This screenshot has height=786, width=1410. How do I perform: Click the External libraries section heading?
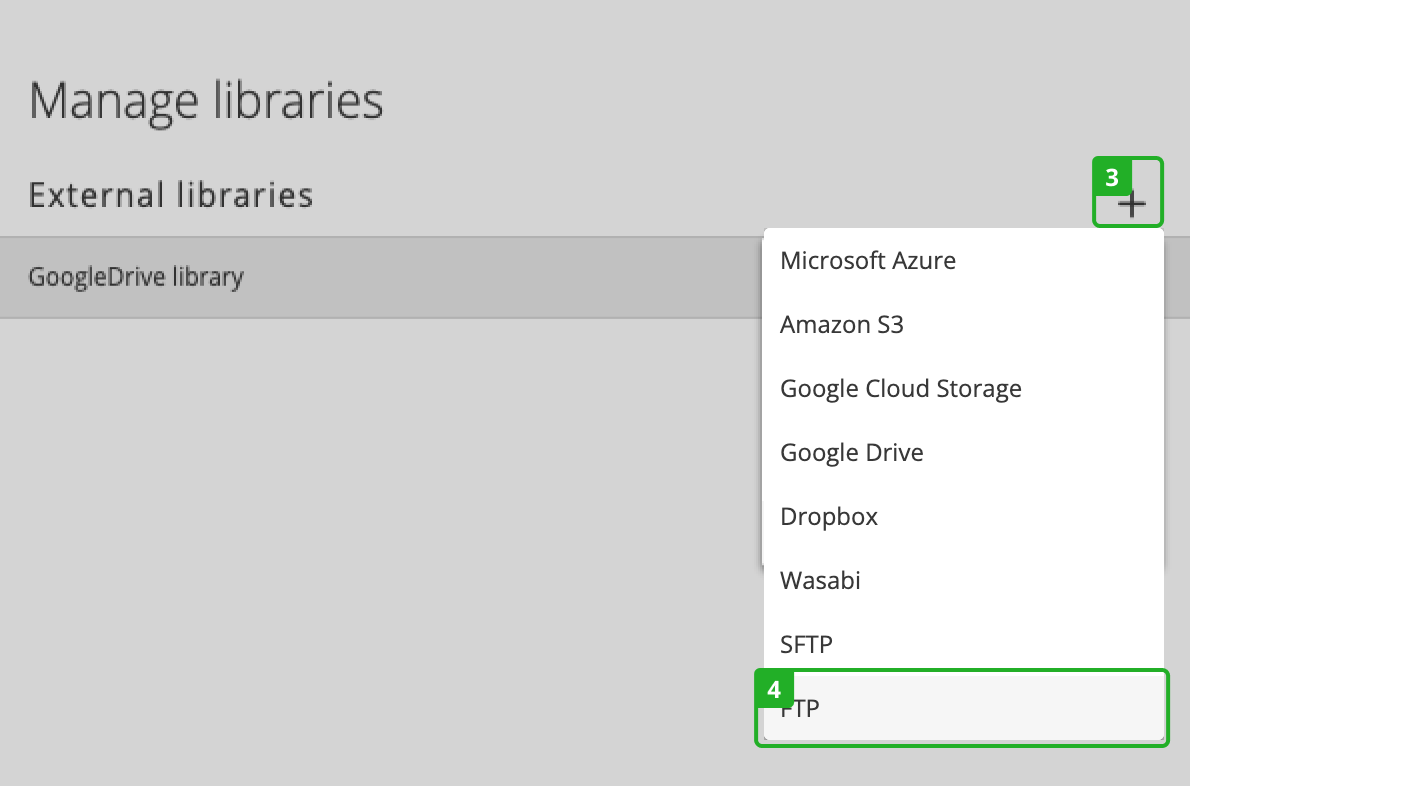(x=171, y=195)
